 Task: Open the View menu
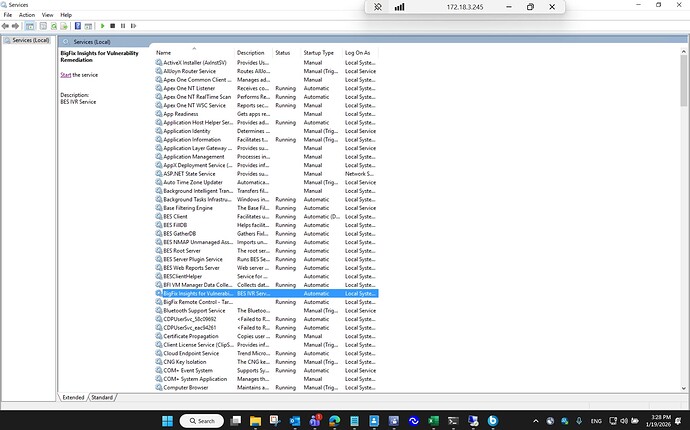47,16
